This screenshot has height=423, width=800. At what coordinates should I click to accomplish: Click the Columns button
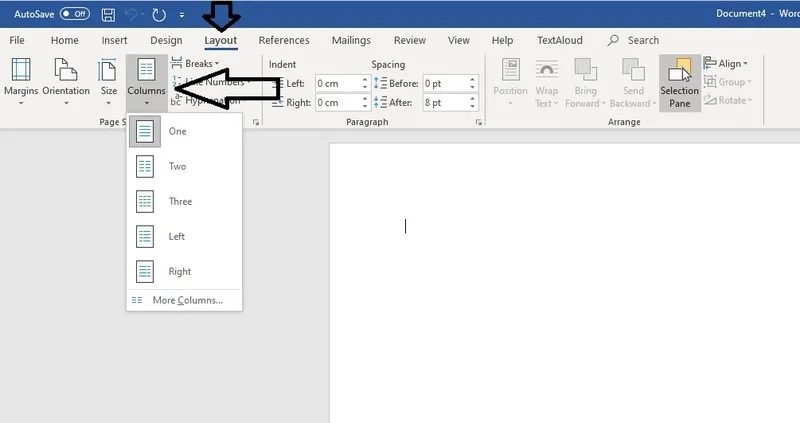click(x=146, y=83)
